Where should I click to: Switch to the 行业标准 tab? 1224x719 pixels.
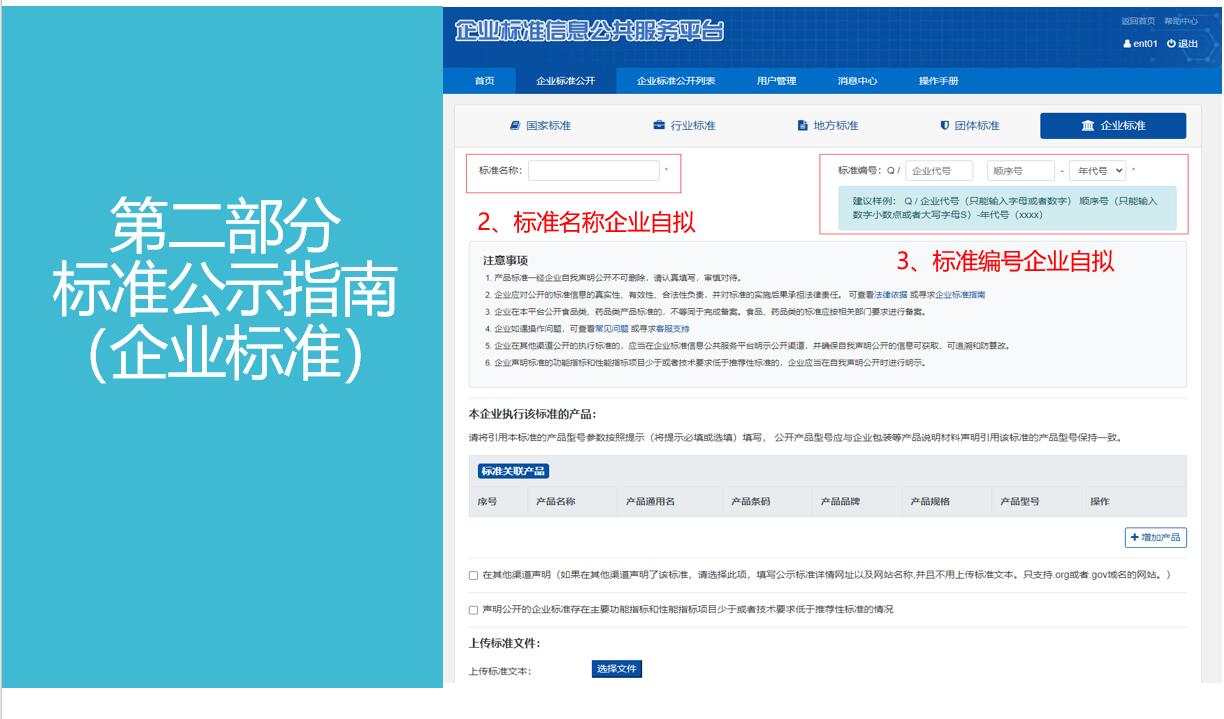click(684, 126)
